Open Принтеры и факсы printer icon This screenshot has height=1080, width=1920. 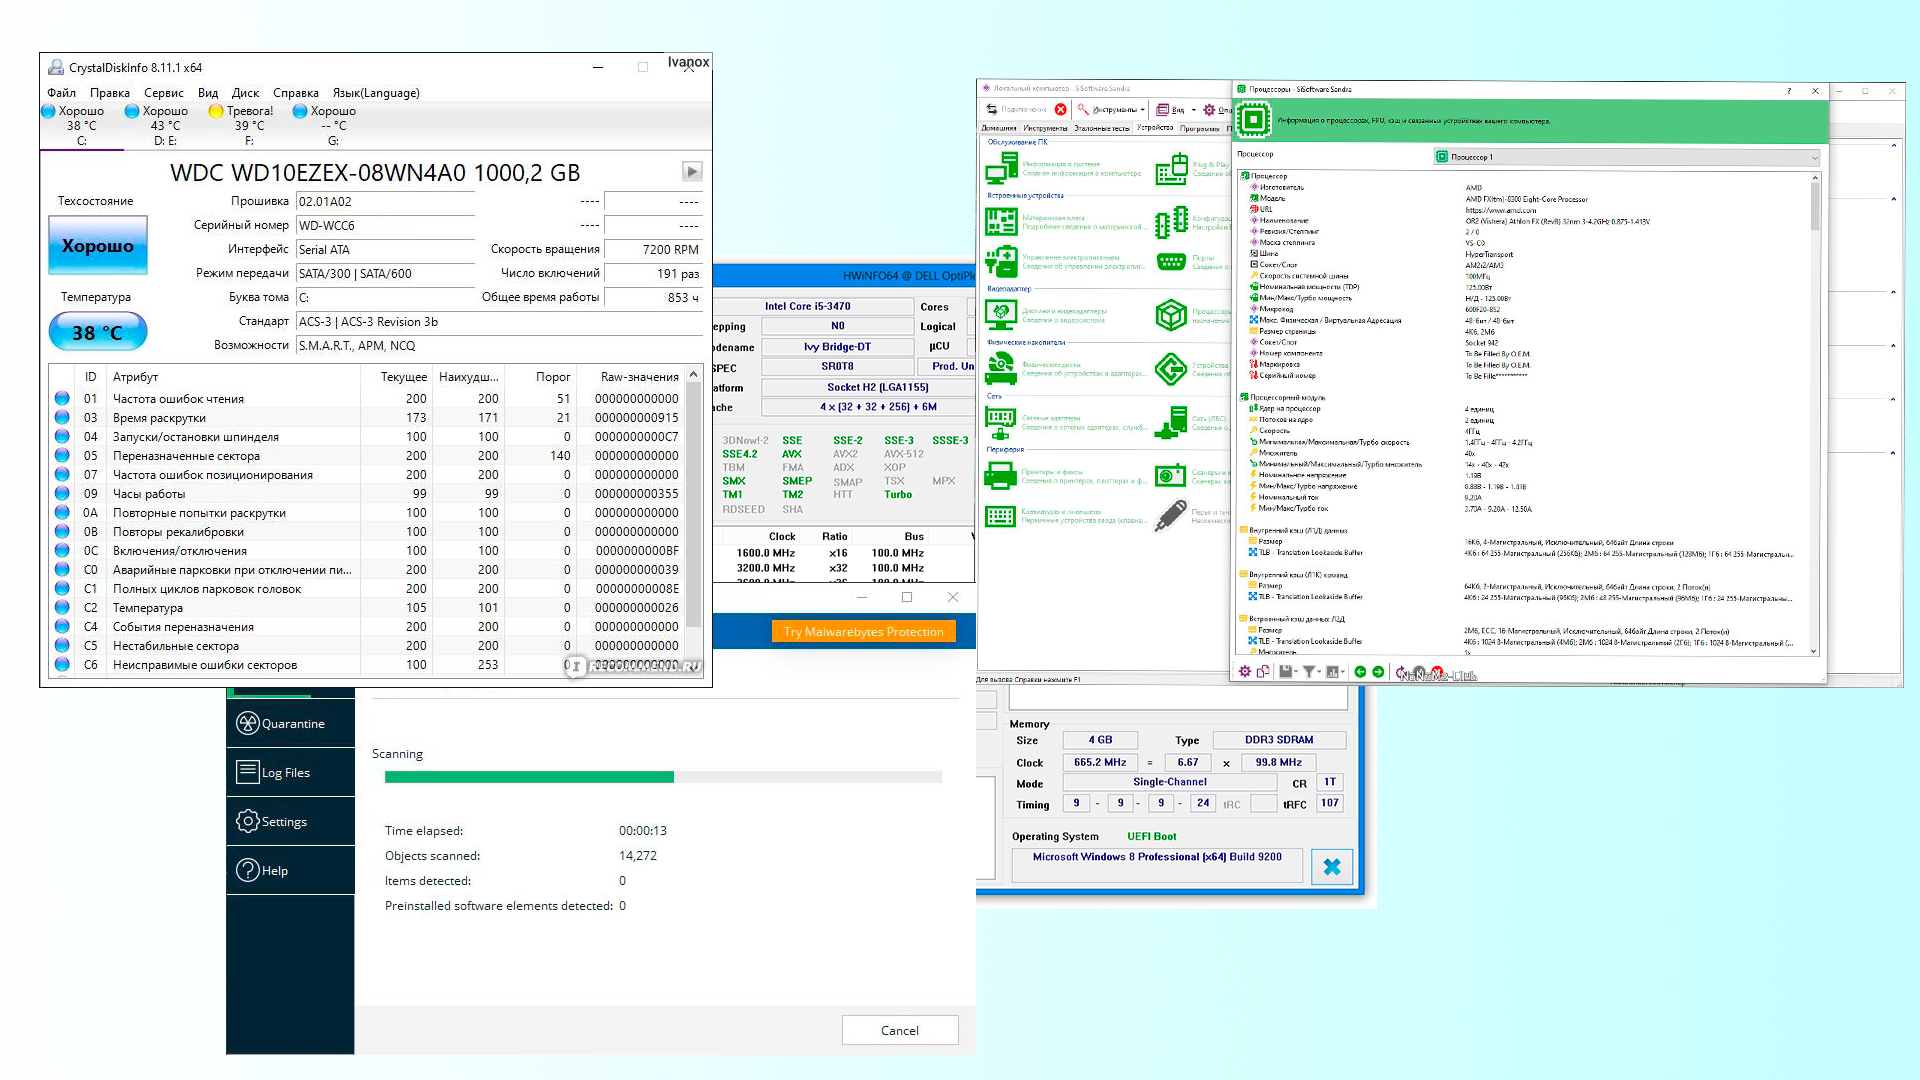pyautogui.click(x=1001, y=476)
